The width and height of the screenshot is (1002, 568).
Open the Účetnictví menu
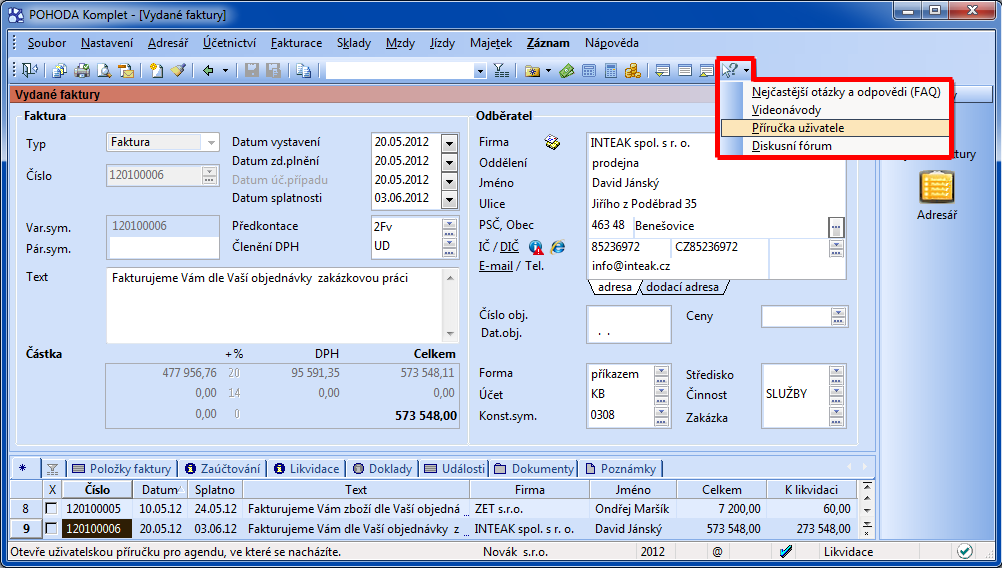point(229,43)
